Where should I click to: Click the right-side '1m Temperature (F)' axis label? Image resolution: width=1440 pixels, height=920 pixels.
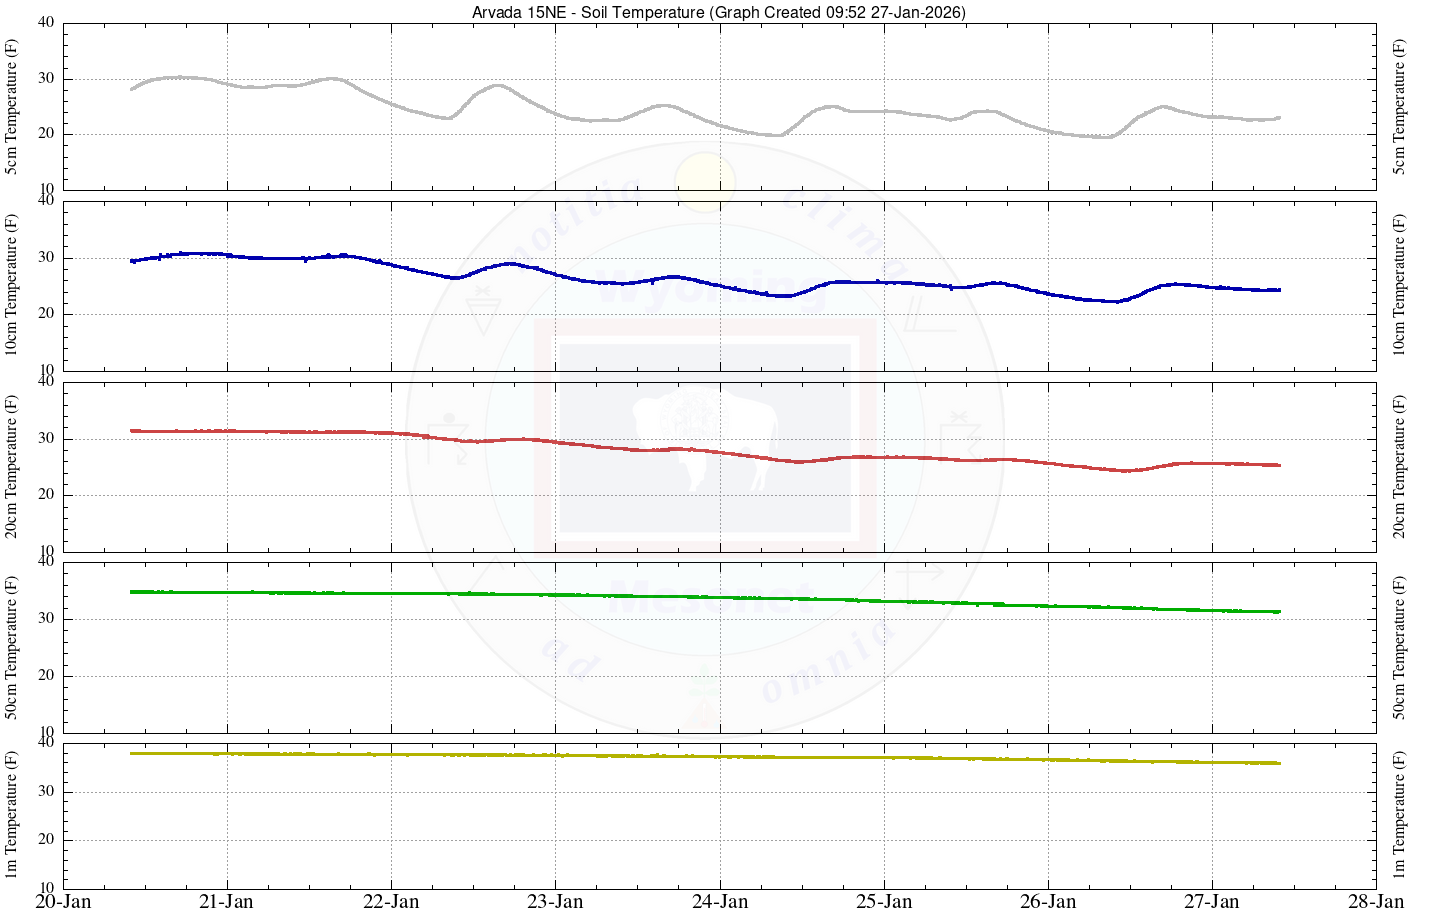(x=1399, y=815)
